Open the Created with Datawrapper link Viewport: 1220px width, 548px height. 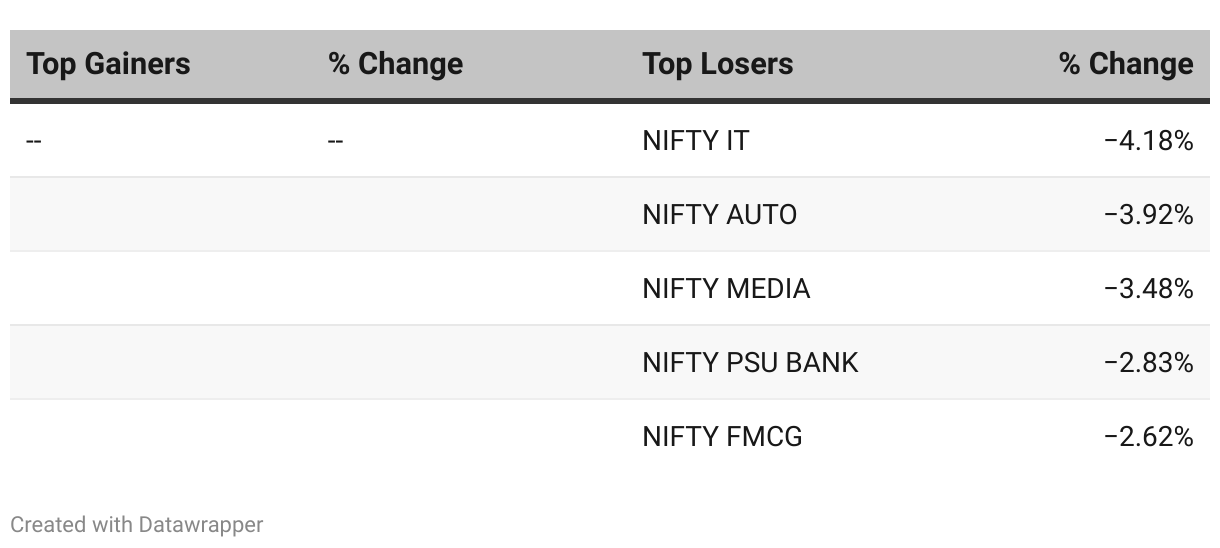click(x=137, y=524)
